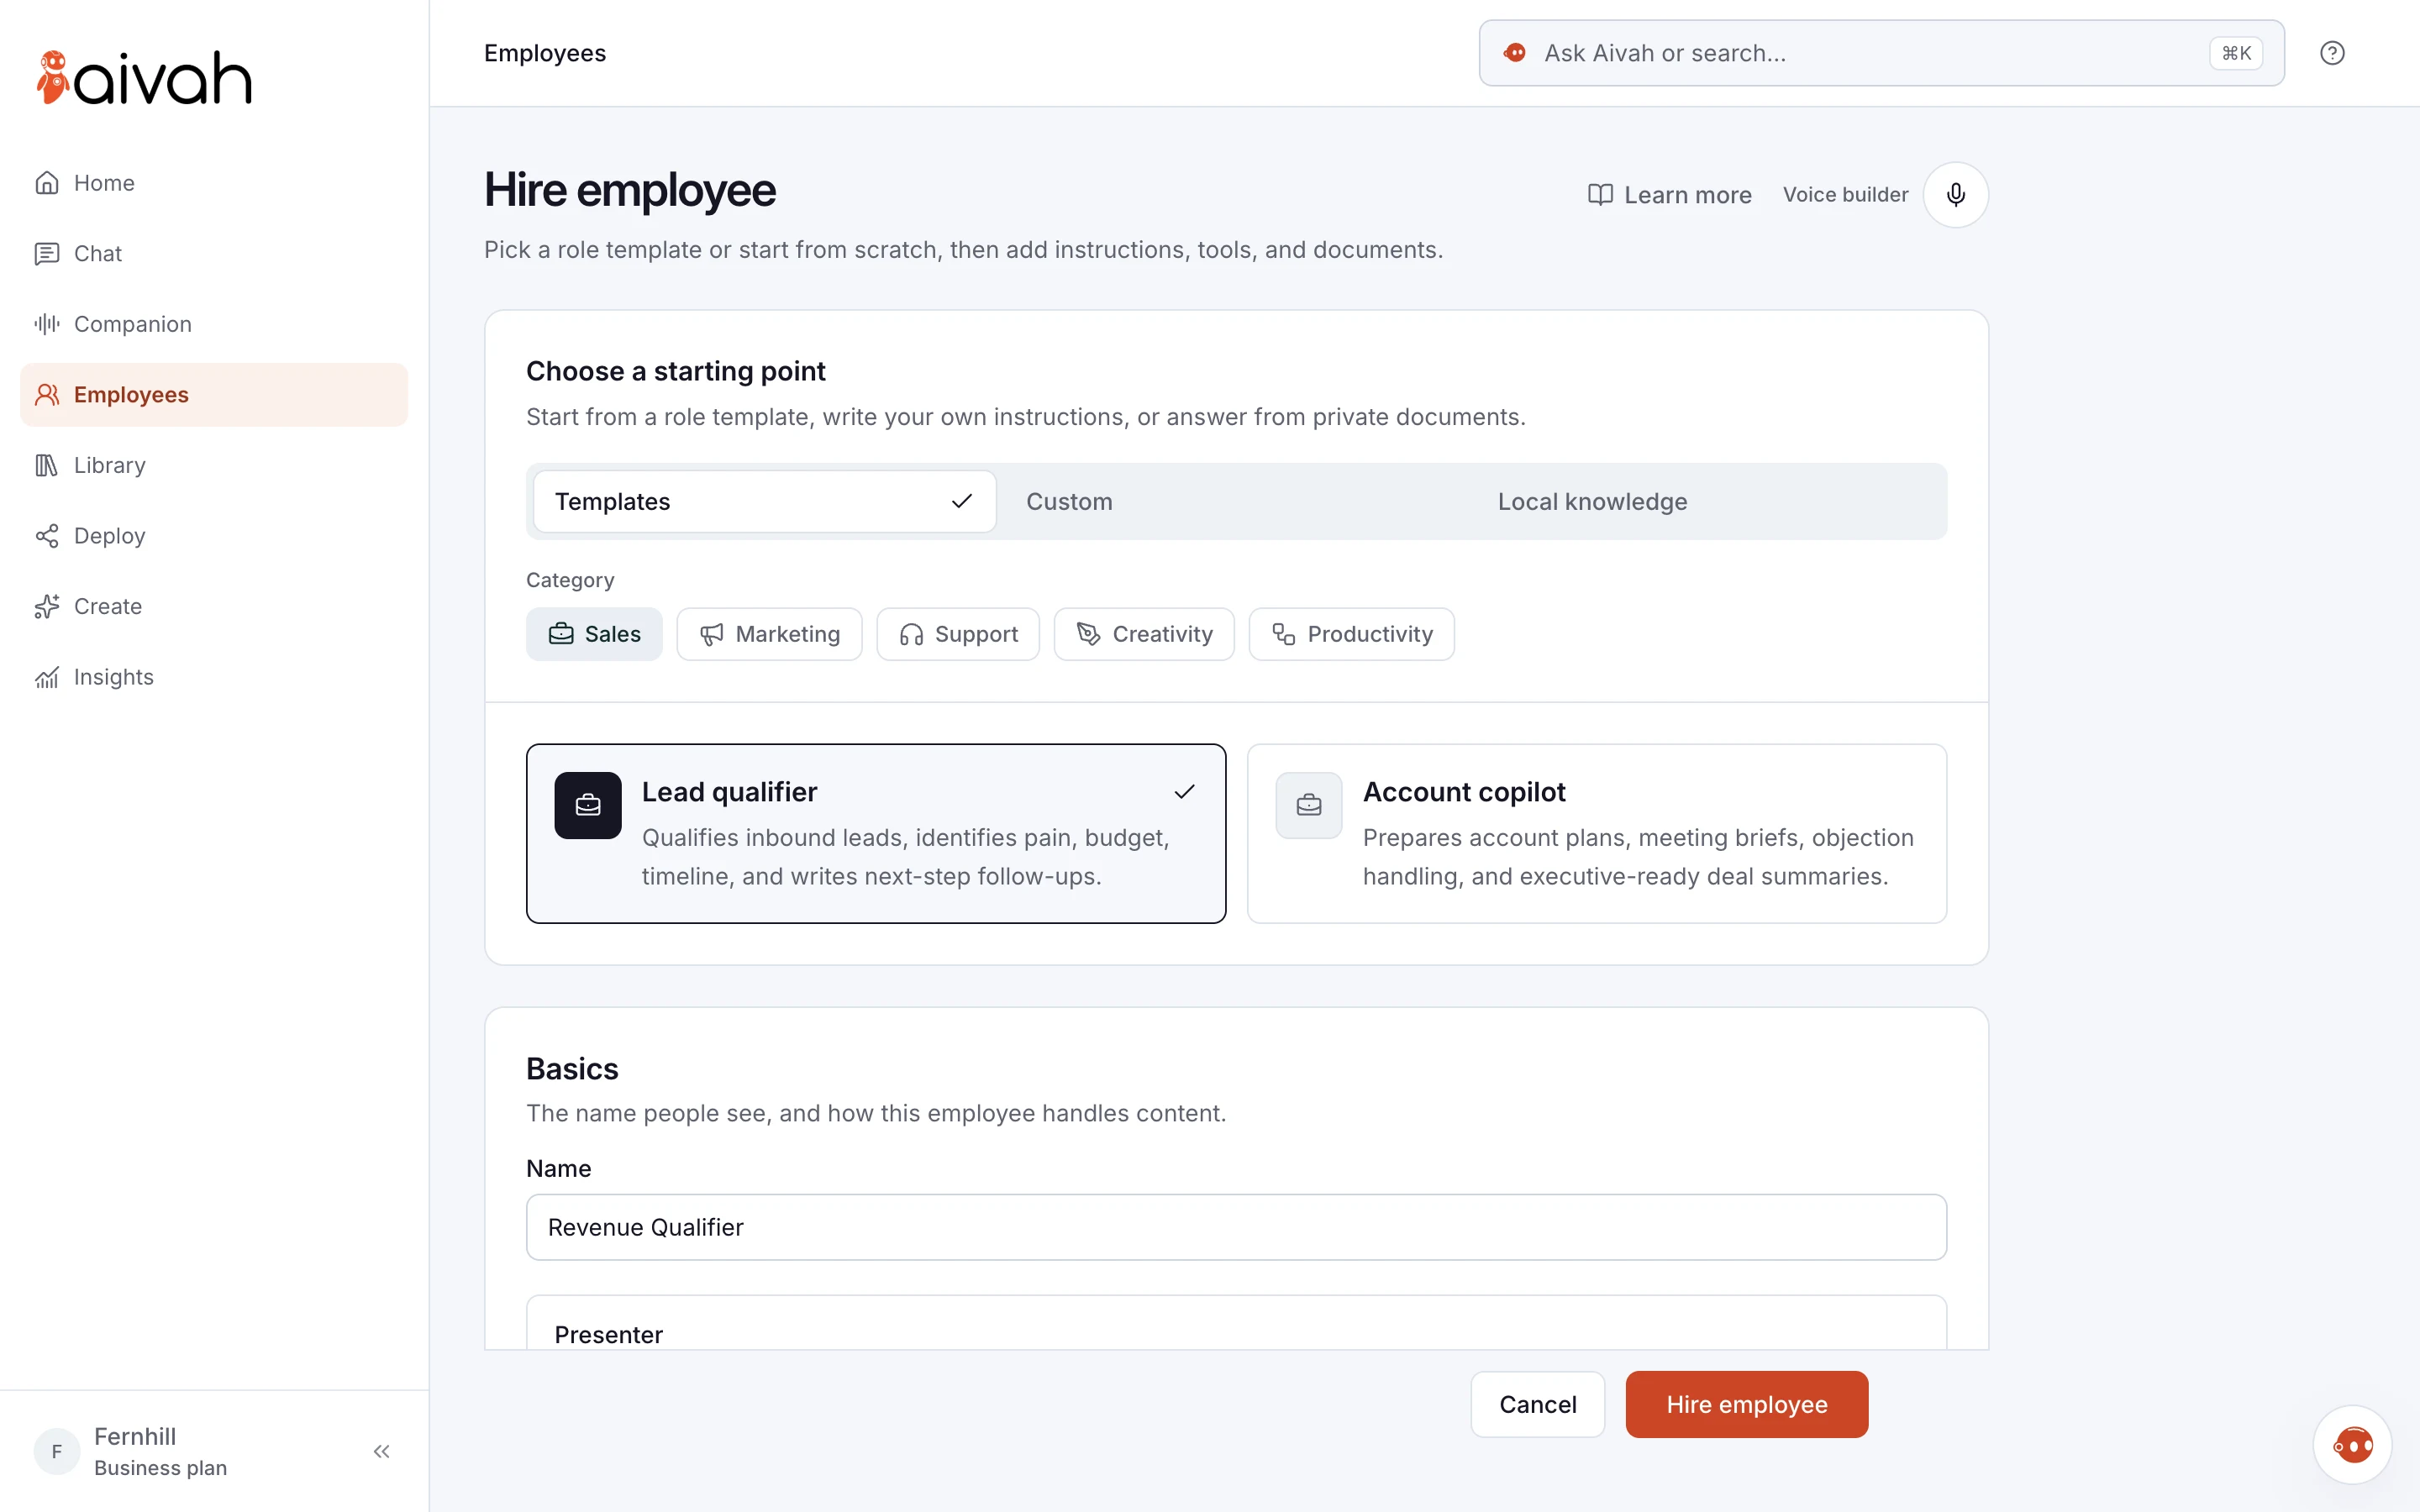View Insights page
Screen dimensions: 2420x1512
point(214,677)
